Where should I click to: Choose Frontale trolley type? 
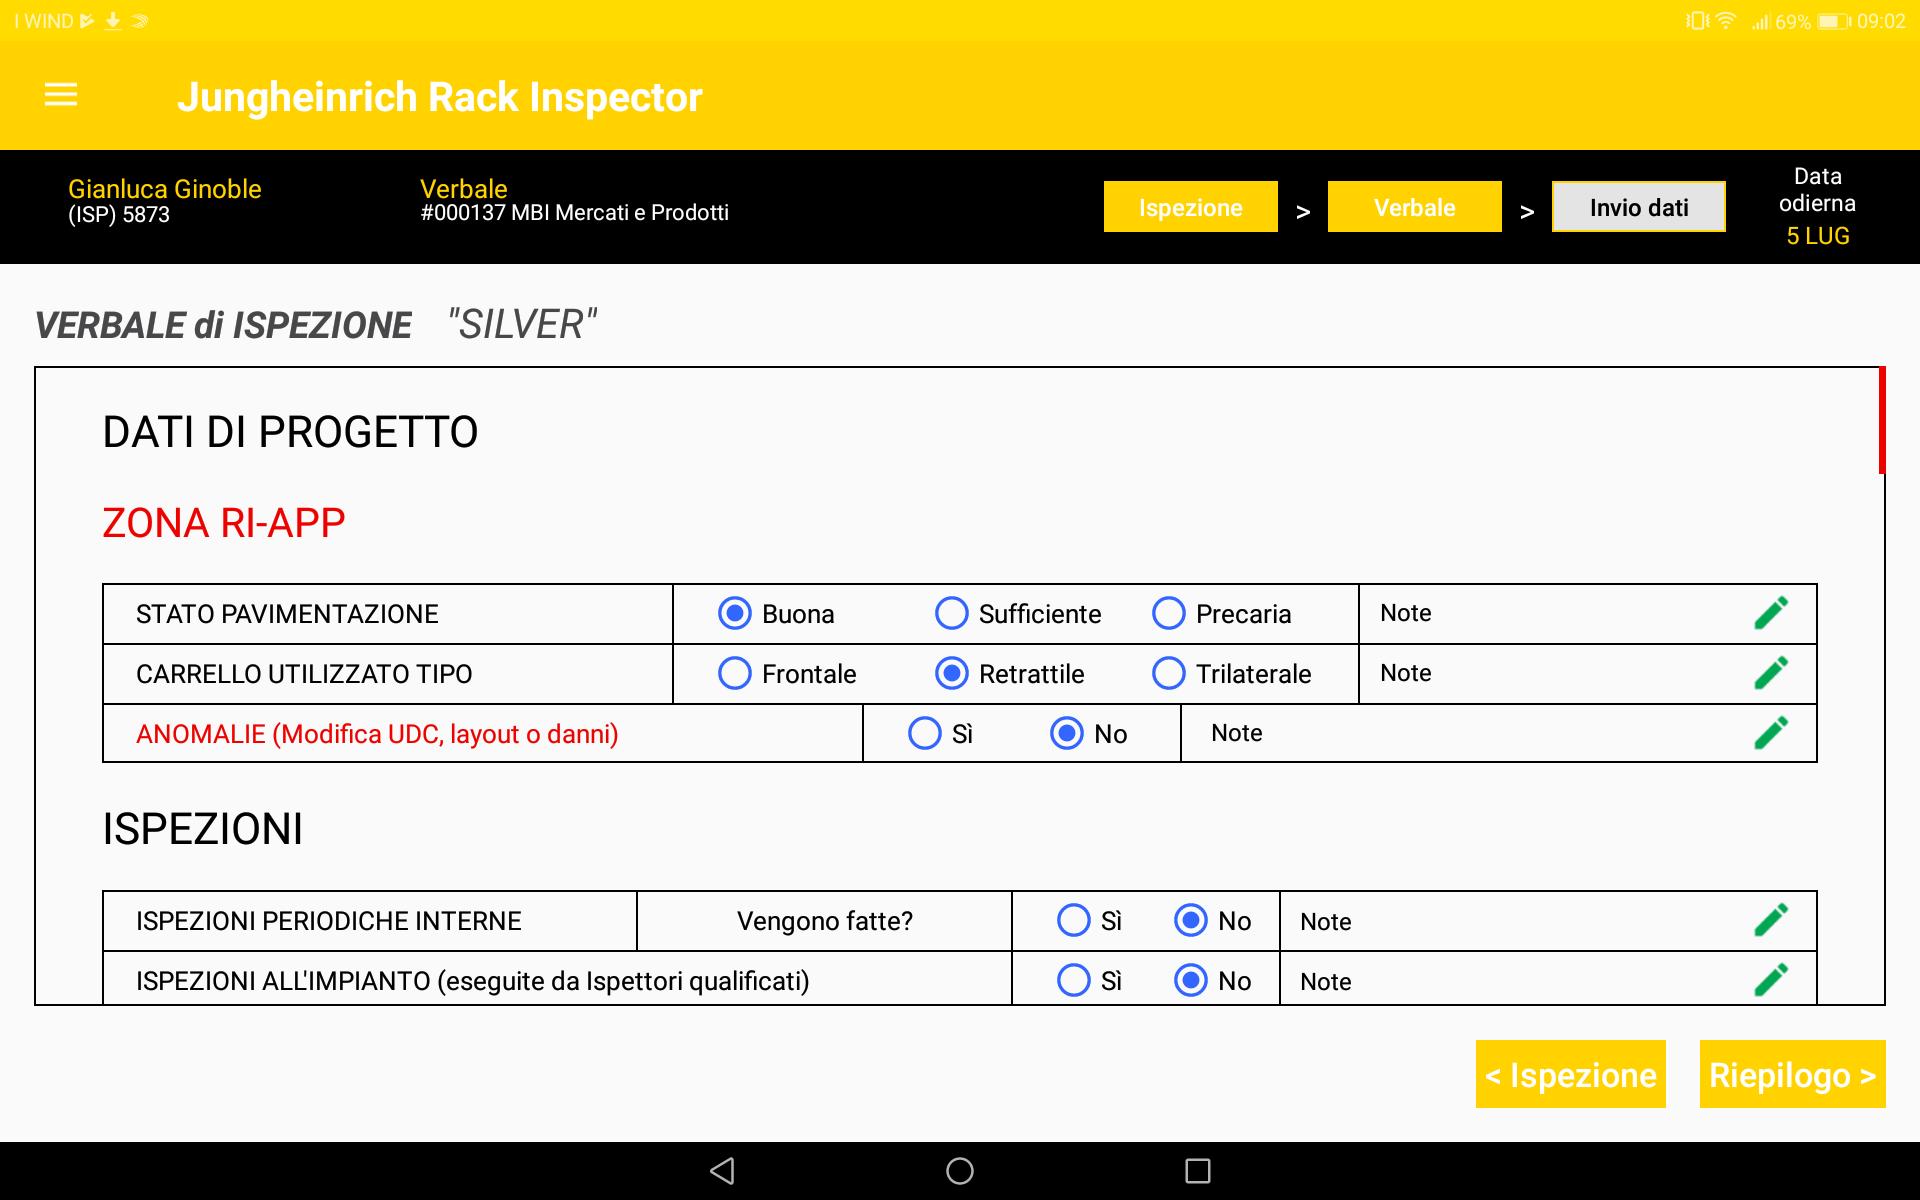pyautogui.click(x=735, y=673)
